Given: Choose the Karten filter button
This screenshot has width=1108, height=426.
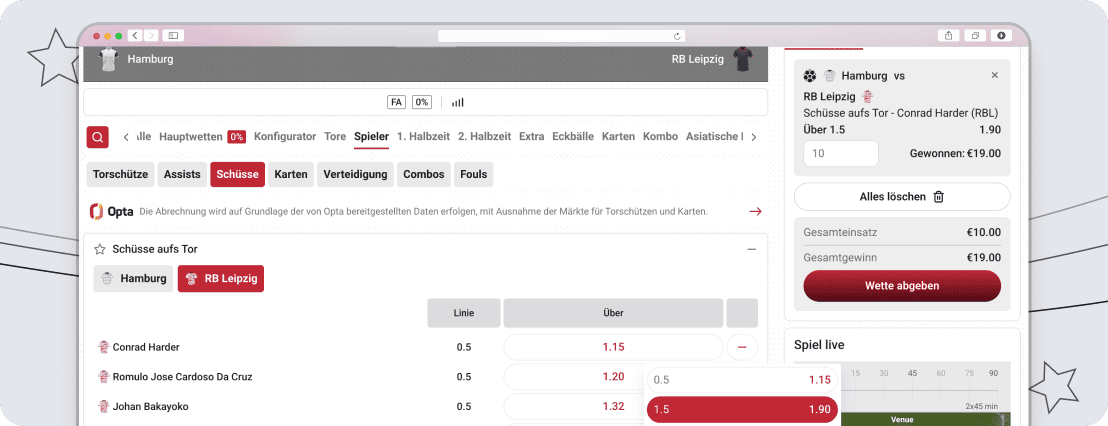Looking at the screenshot, I should tap(291, 174).
